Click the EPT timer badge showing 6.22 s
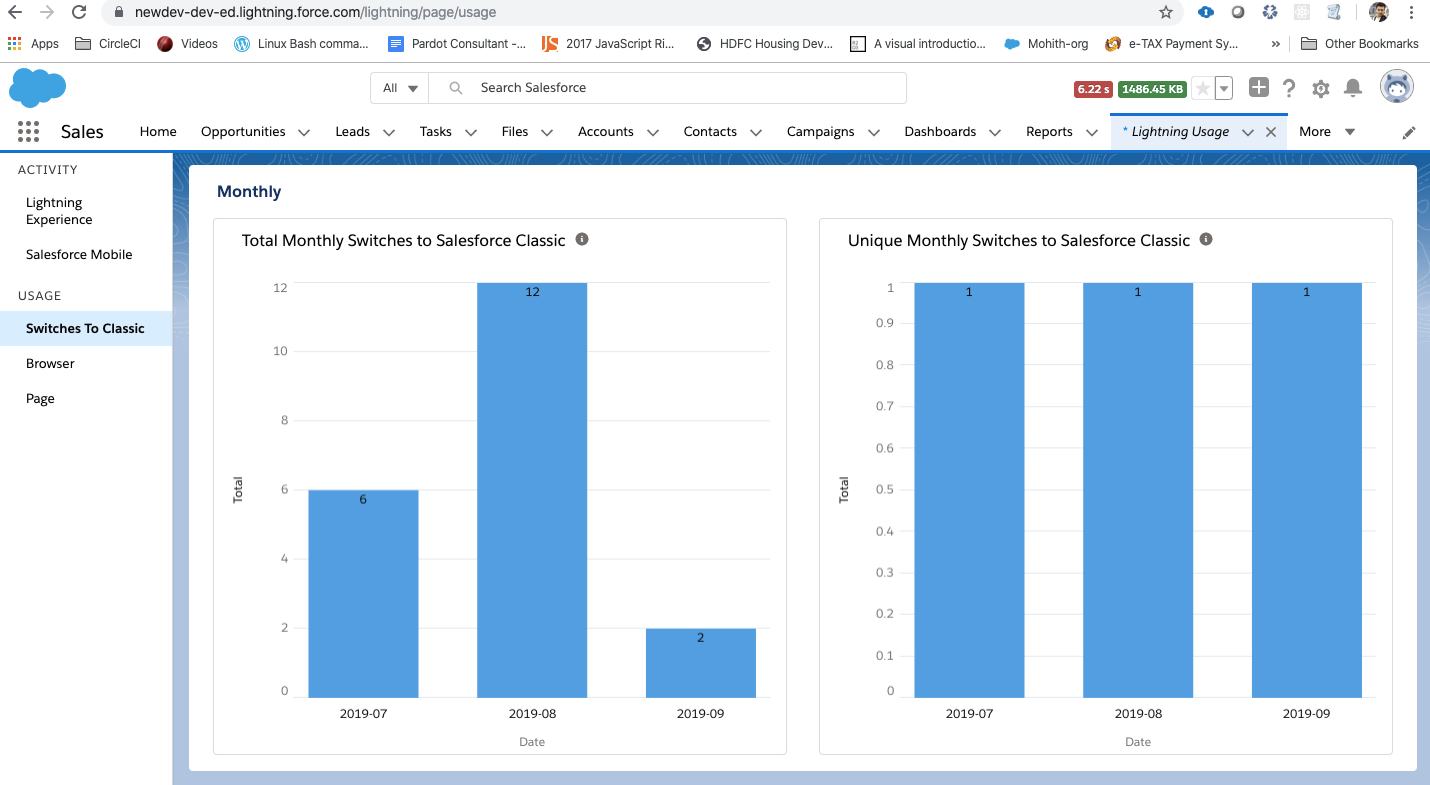The height and width of the screenshot is (785, 1430). tap(1093, 88)
